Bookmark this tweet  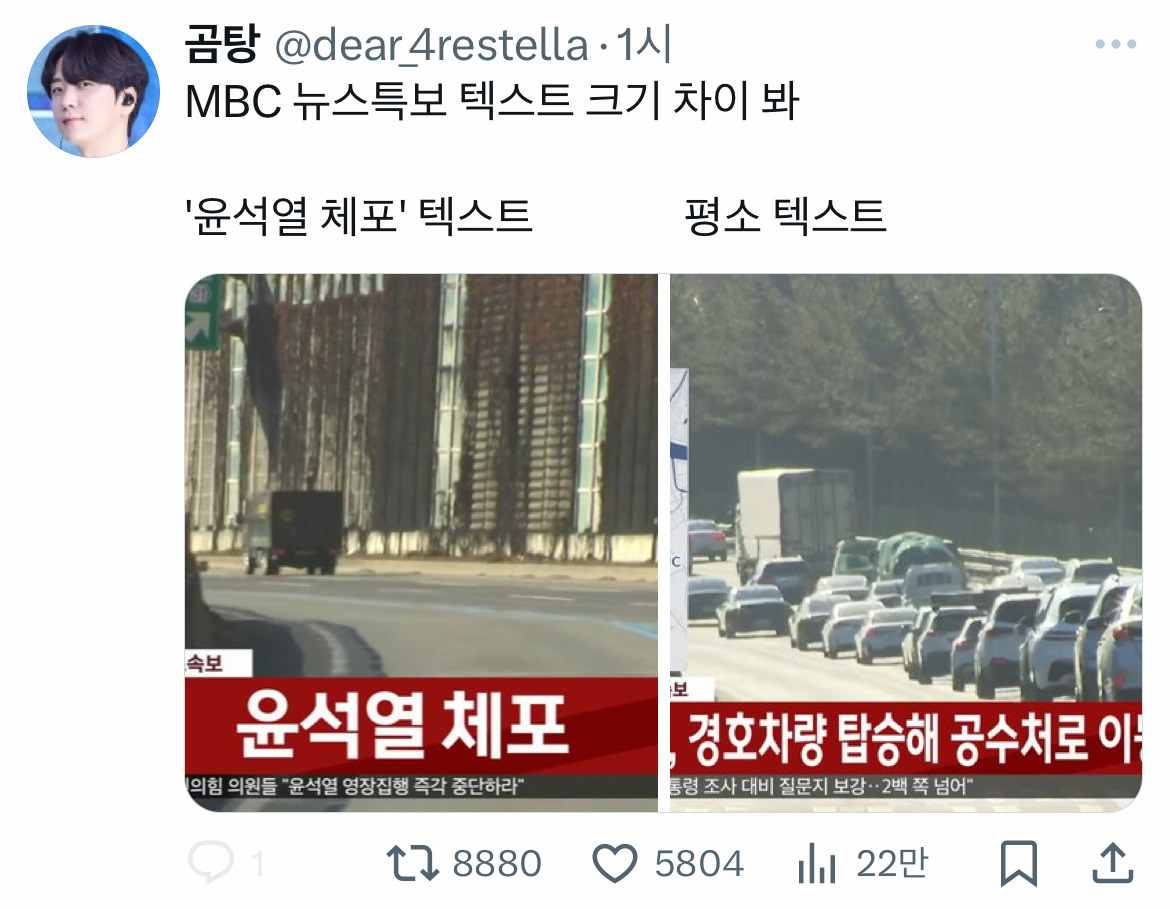point(1018,863)
